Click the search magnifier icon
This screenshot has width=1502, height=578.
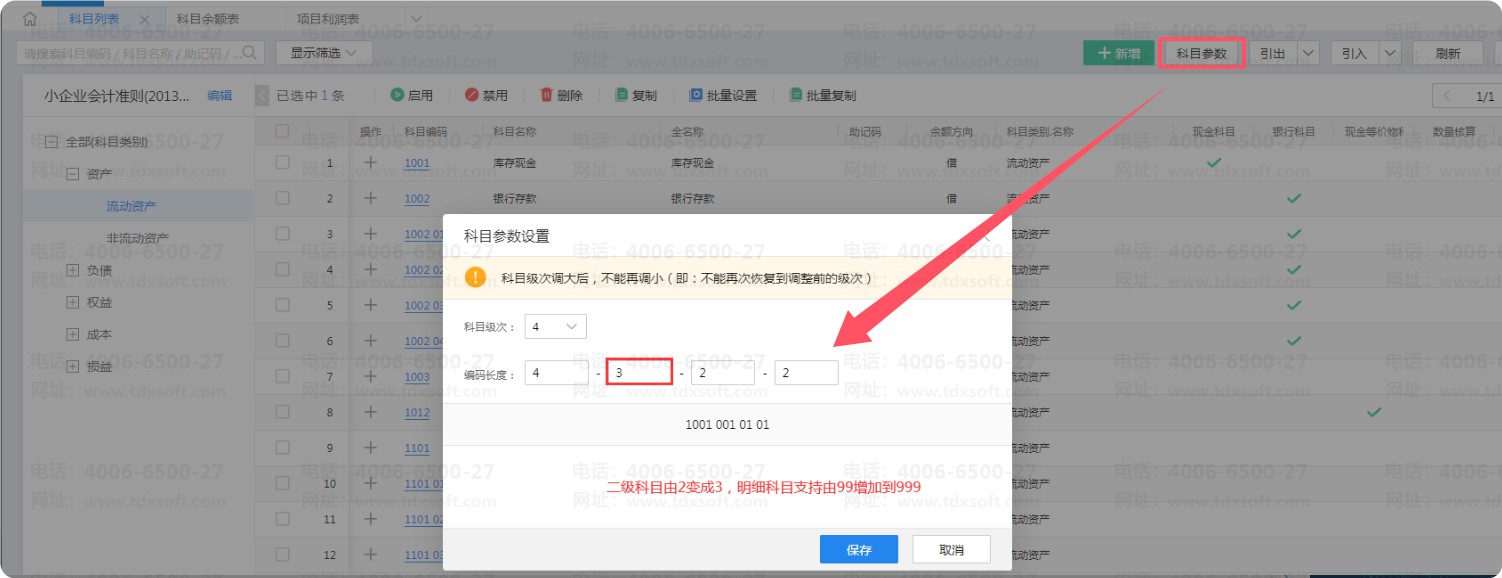point(247,52)
